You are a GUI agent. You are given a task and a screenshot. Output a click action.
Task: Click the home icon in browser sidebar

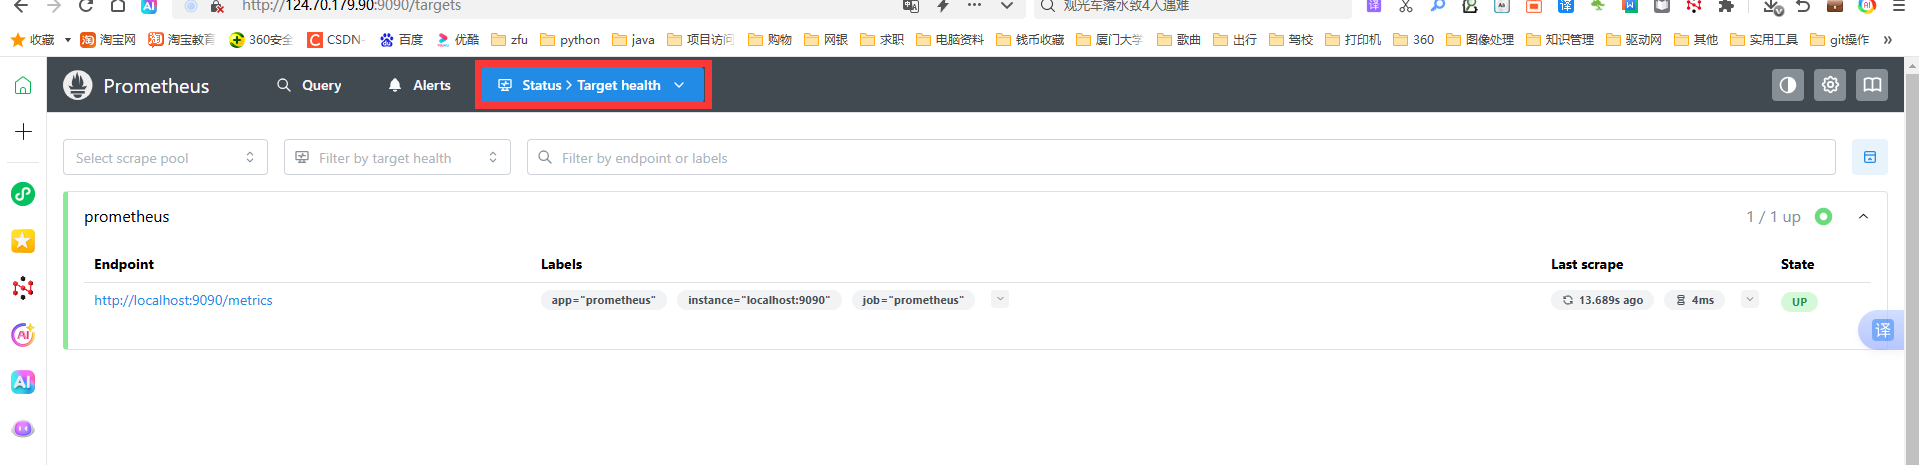click(x=23, y=85)
